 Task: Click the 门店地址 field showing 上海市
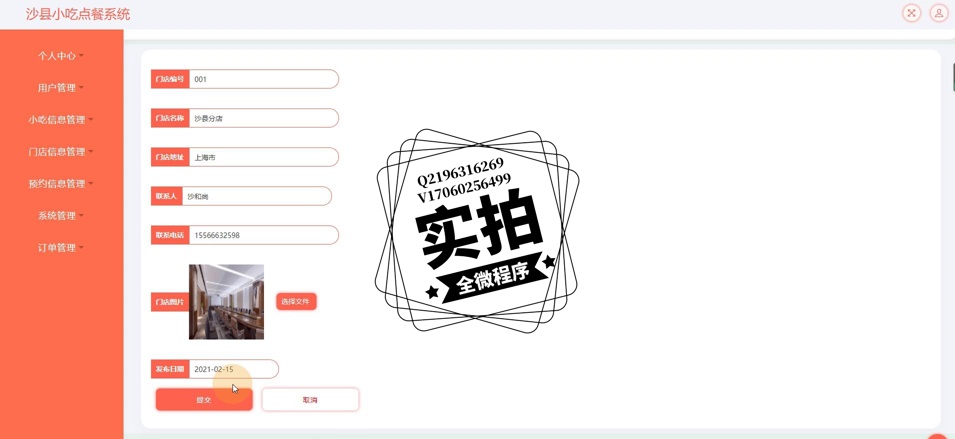(264, 157)
